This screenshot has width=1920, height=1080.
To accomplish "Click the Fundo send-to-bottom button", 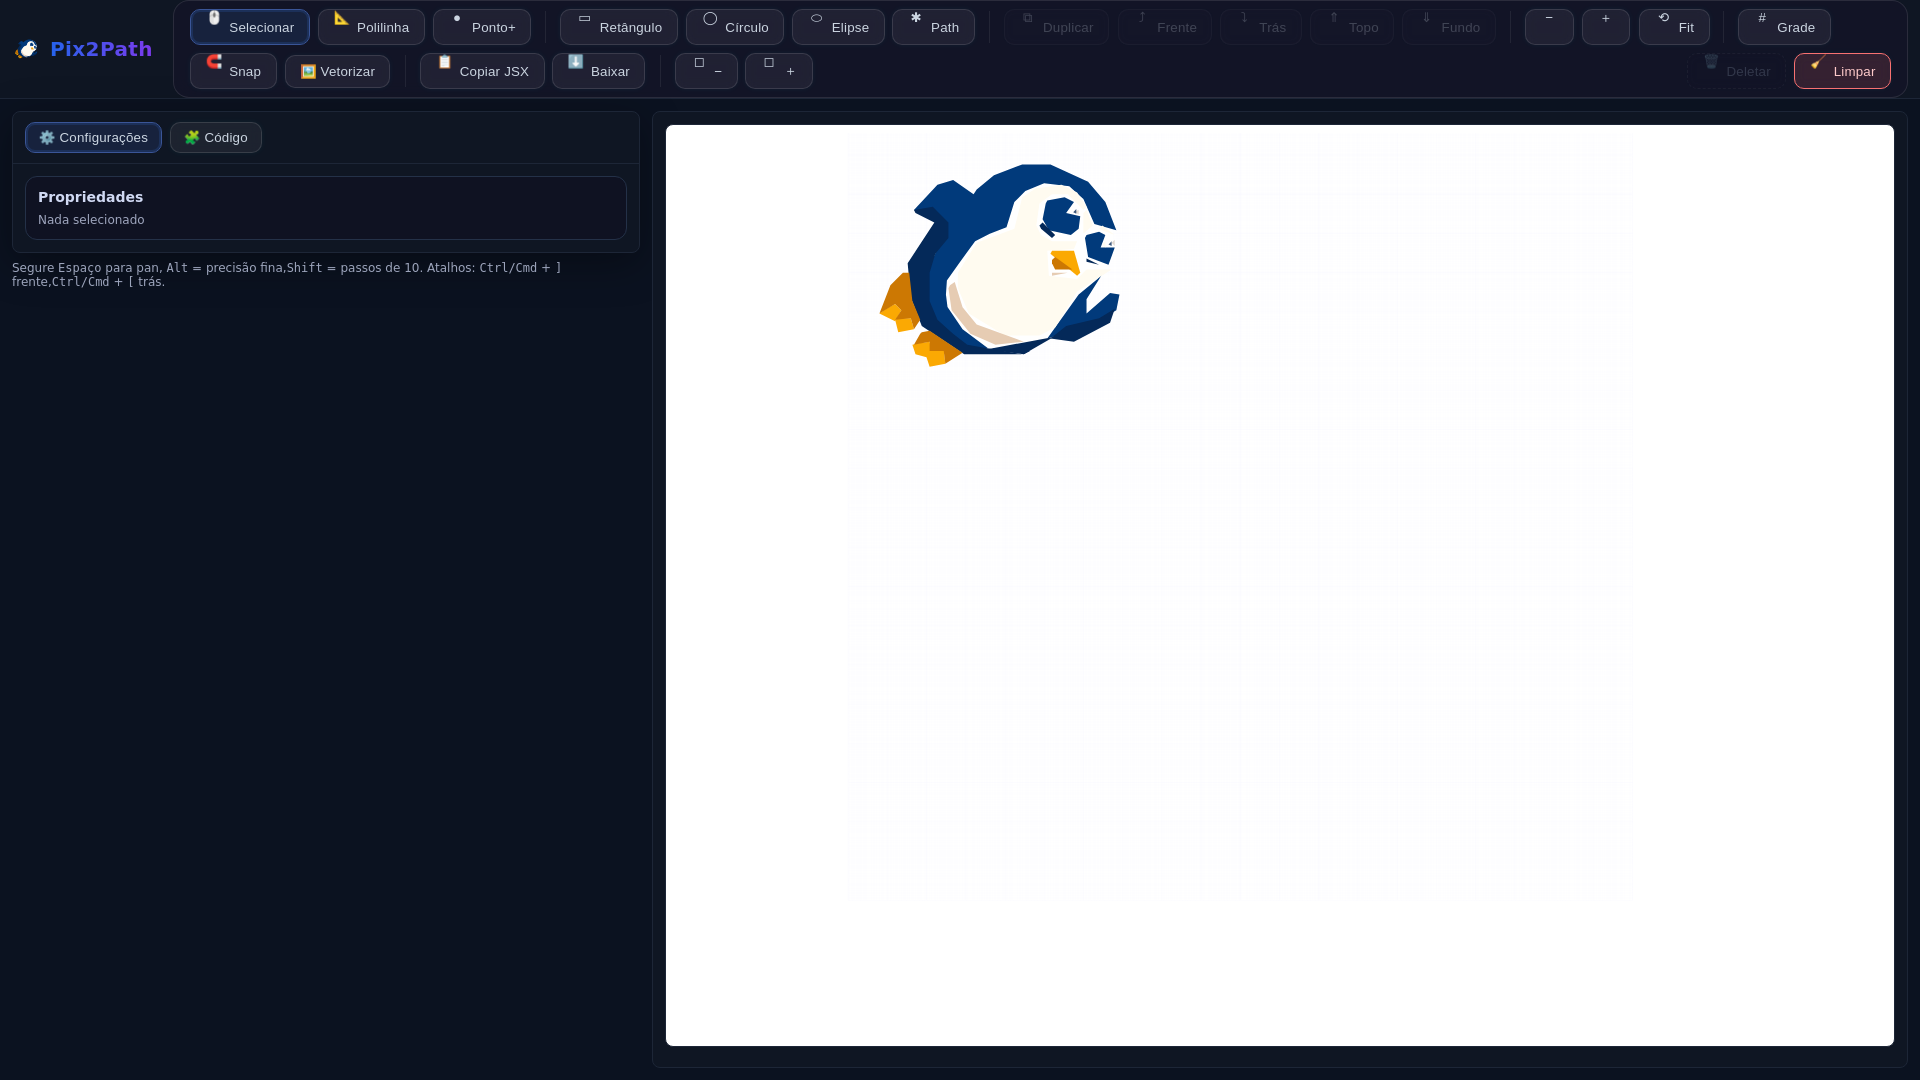I will pyautogui.click(x=1449, y=27).
